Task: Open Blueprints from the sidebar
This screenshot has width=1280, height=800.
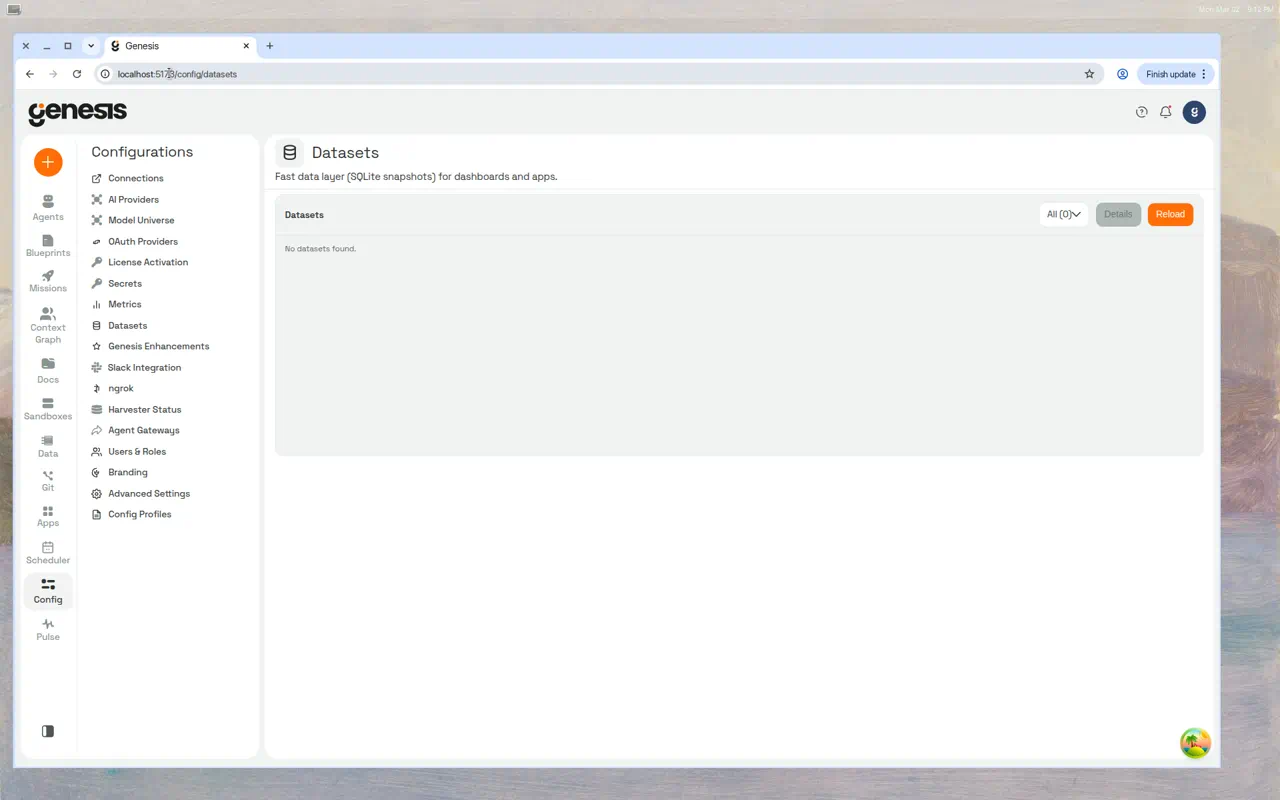Action: (x=48, y=246)
